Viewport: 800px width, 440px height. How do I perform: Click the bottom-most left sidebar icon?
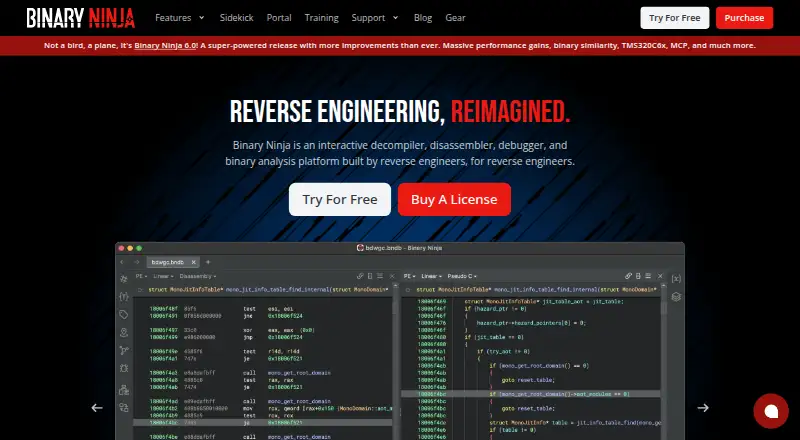[123, 408]
